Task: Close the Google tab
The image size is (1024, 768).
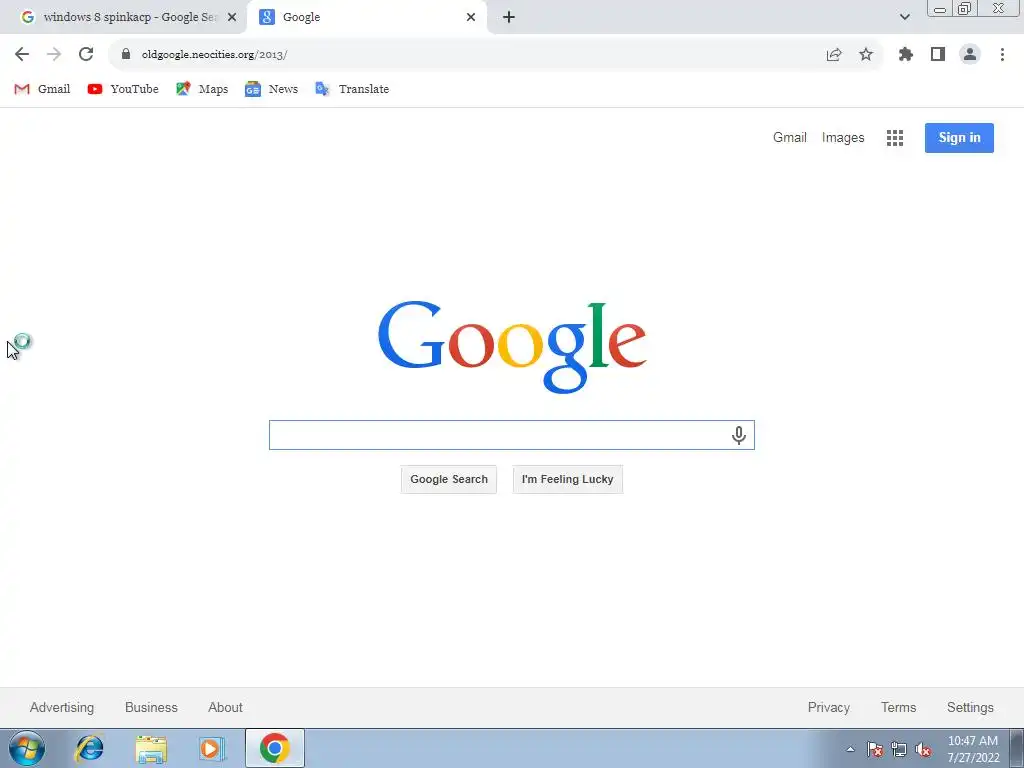Action: click(471, 17)
